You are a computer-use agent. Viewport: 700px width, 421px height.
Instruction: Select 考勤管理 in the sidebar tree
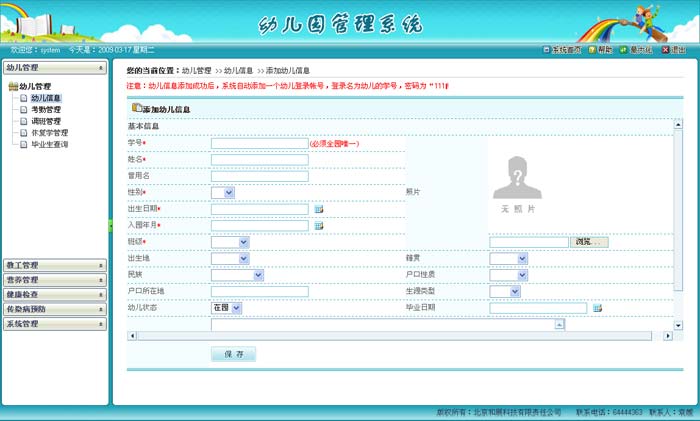[x=45, y=110]
